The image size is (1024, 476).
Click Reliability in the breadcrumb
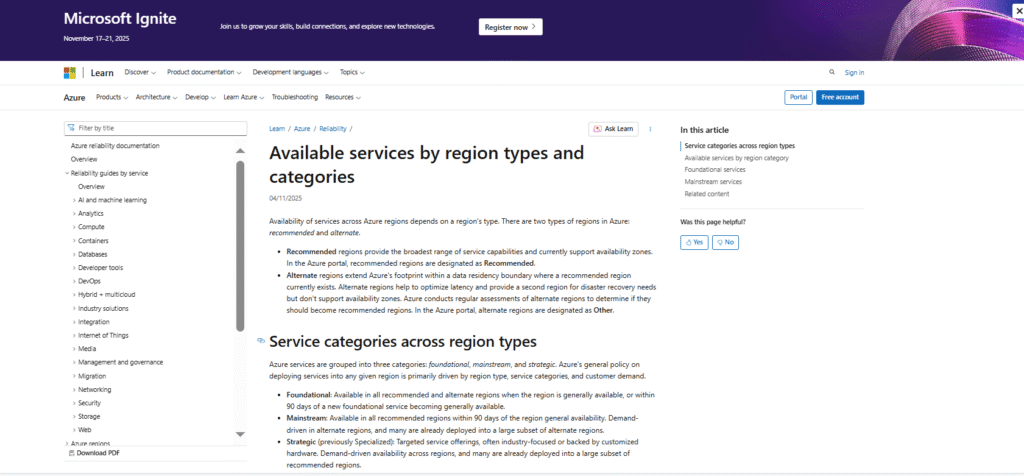[x=333, y=129]
